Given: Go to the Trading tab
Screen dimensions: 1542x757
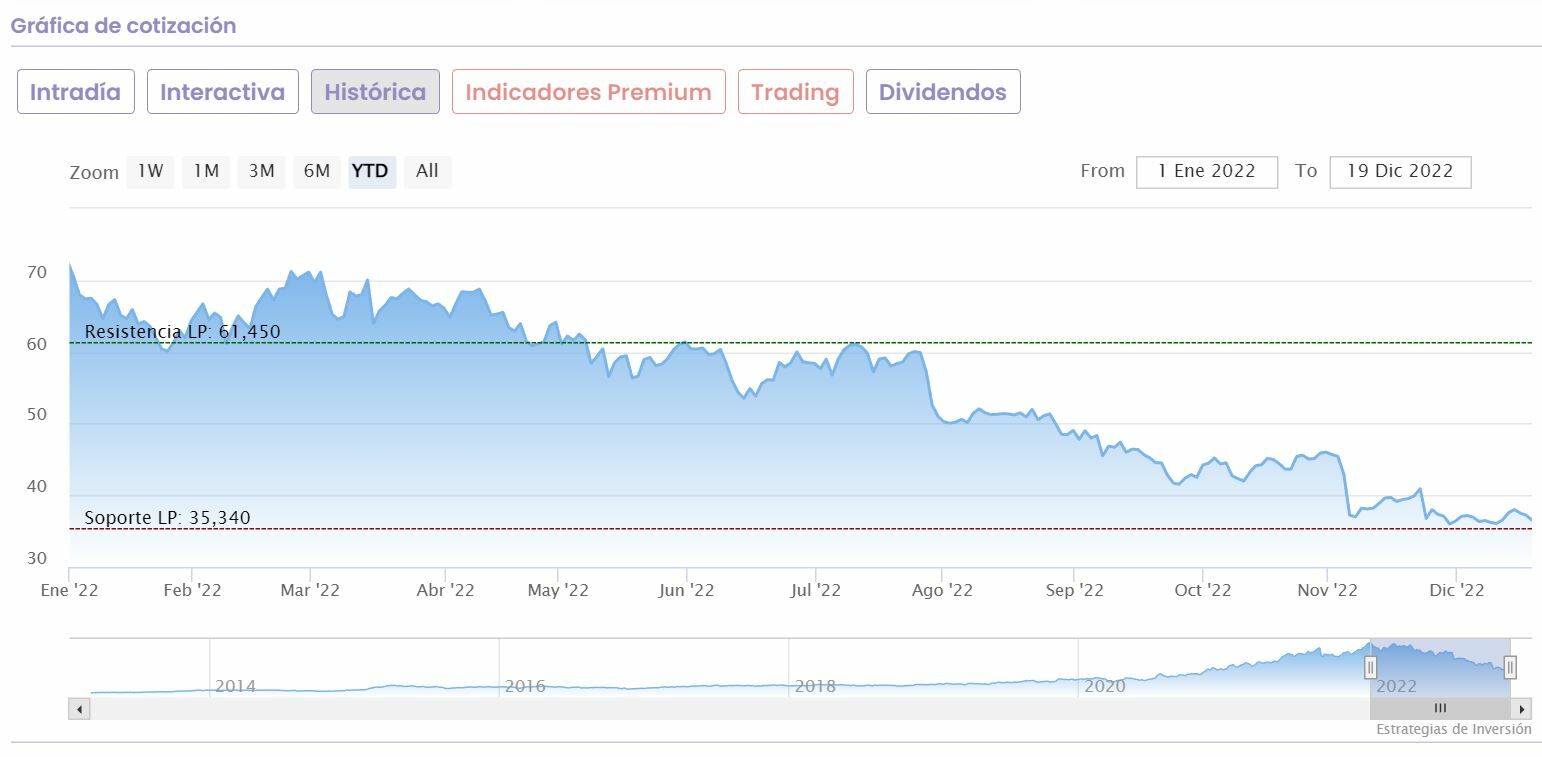Looking at the screenshot, I should click(x=795, y=92).
